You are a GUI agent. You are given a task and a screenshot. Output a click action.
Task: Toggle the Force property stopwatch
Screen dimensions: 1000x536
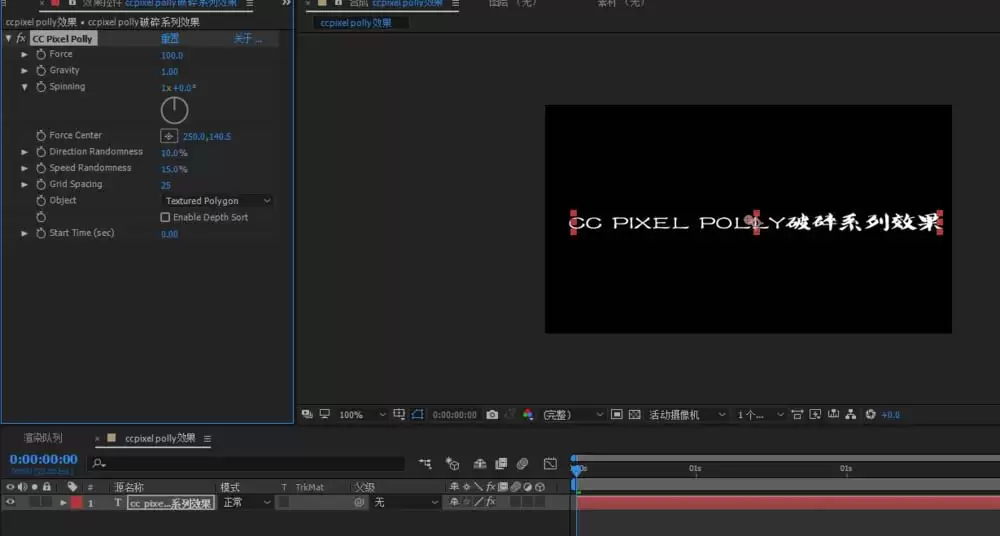(x=41, y=55)
